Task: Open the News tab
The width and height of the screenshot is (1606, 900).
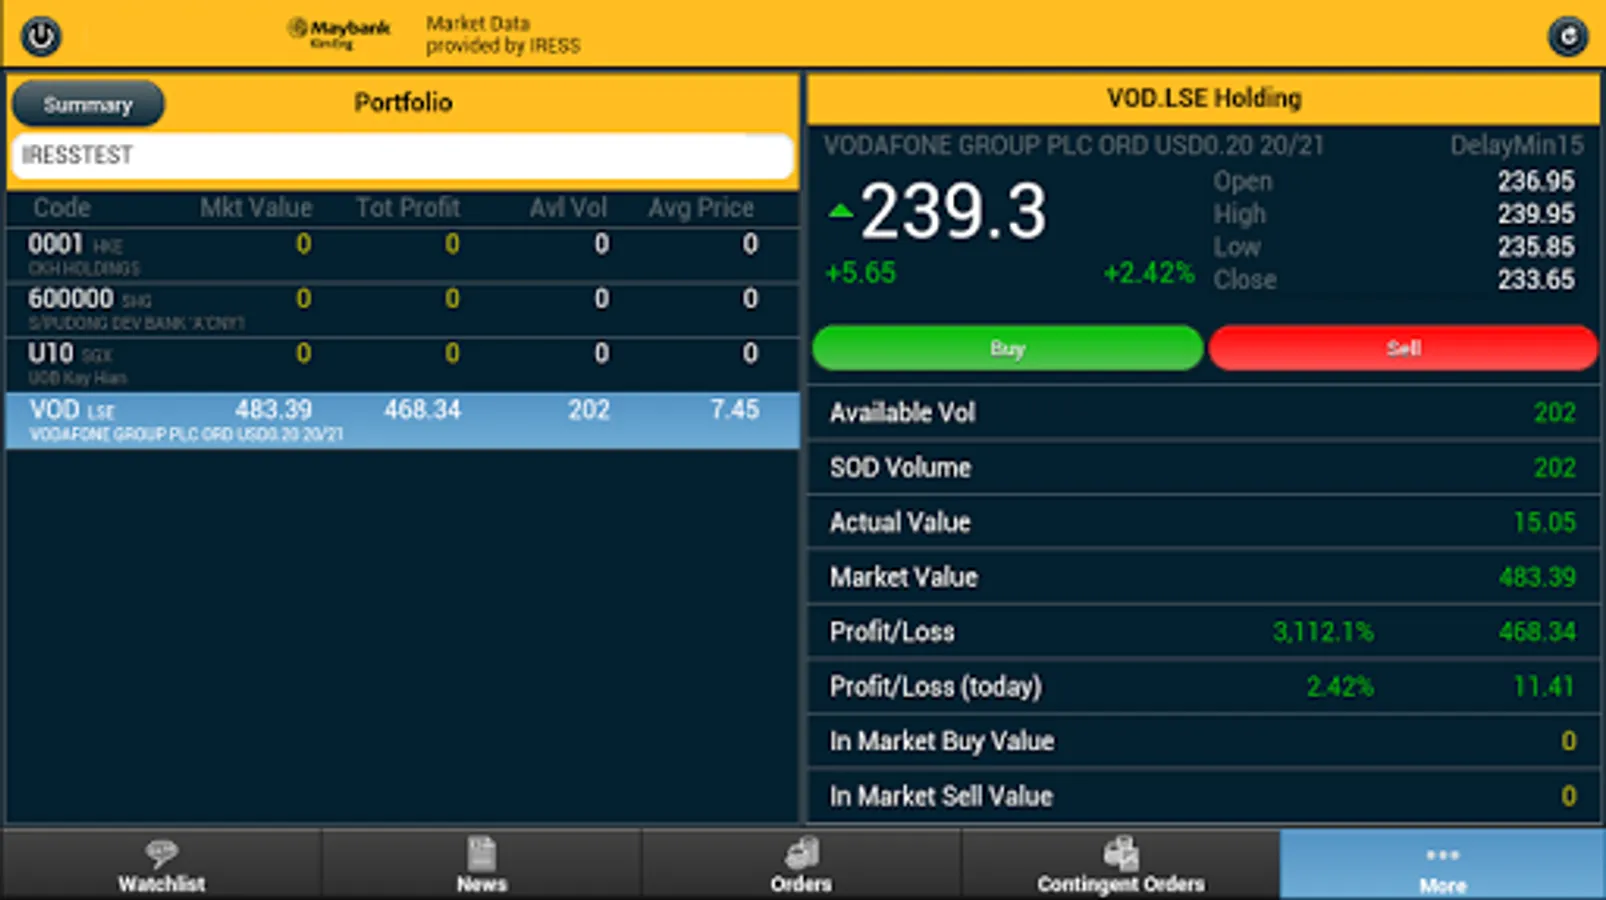Action: coord(481,865)
